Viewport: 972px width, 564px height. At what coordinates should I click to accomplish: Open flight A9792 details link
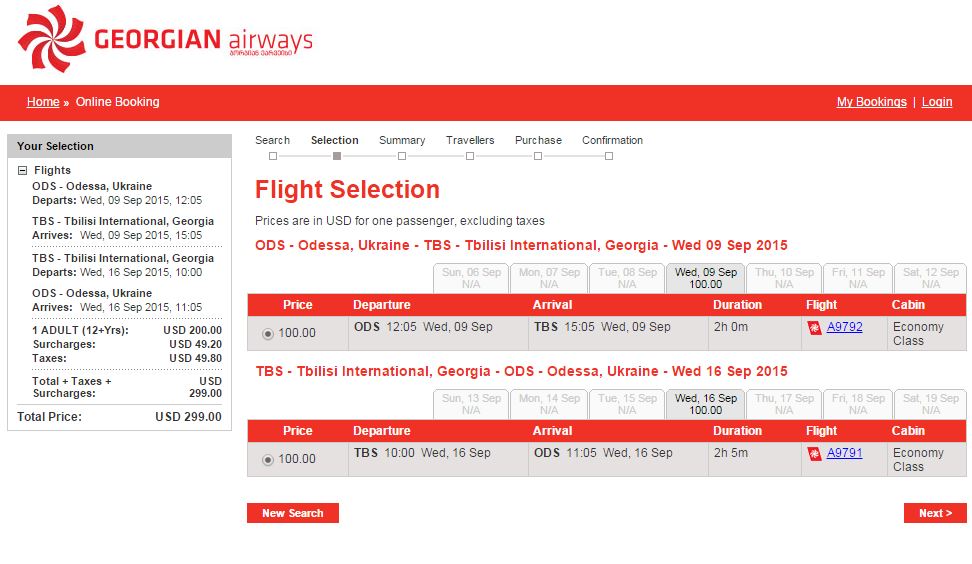pyautogui.click(x=844, y=327)
